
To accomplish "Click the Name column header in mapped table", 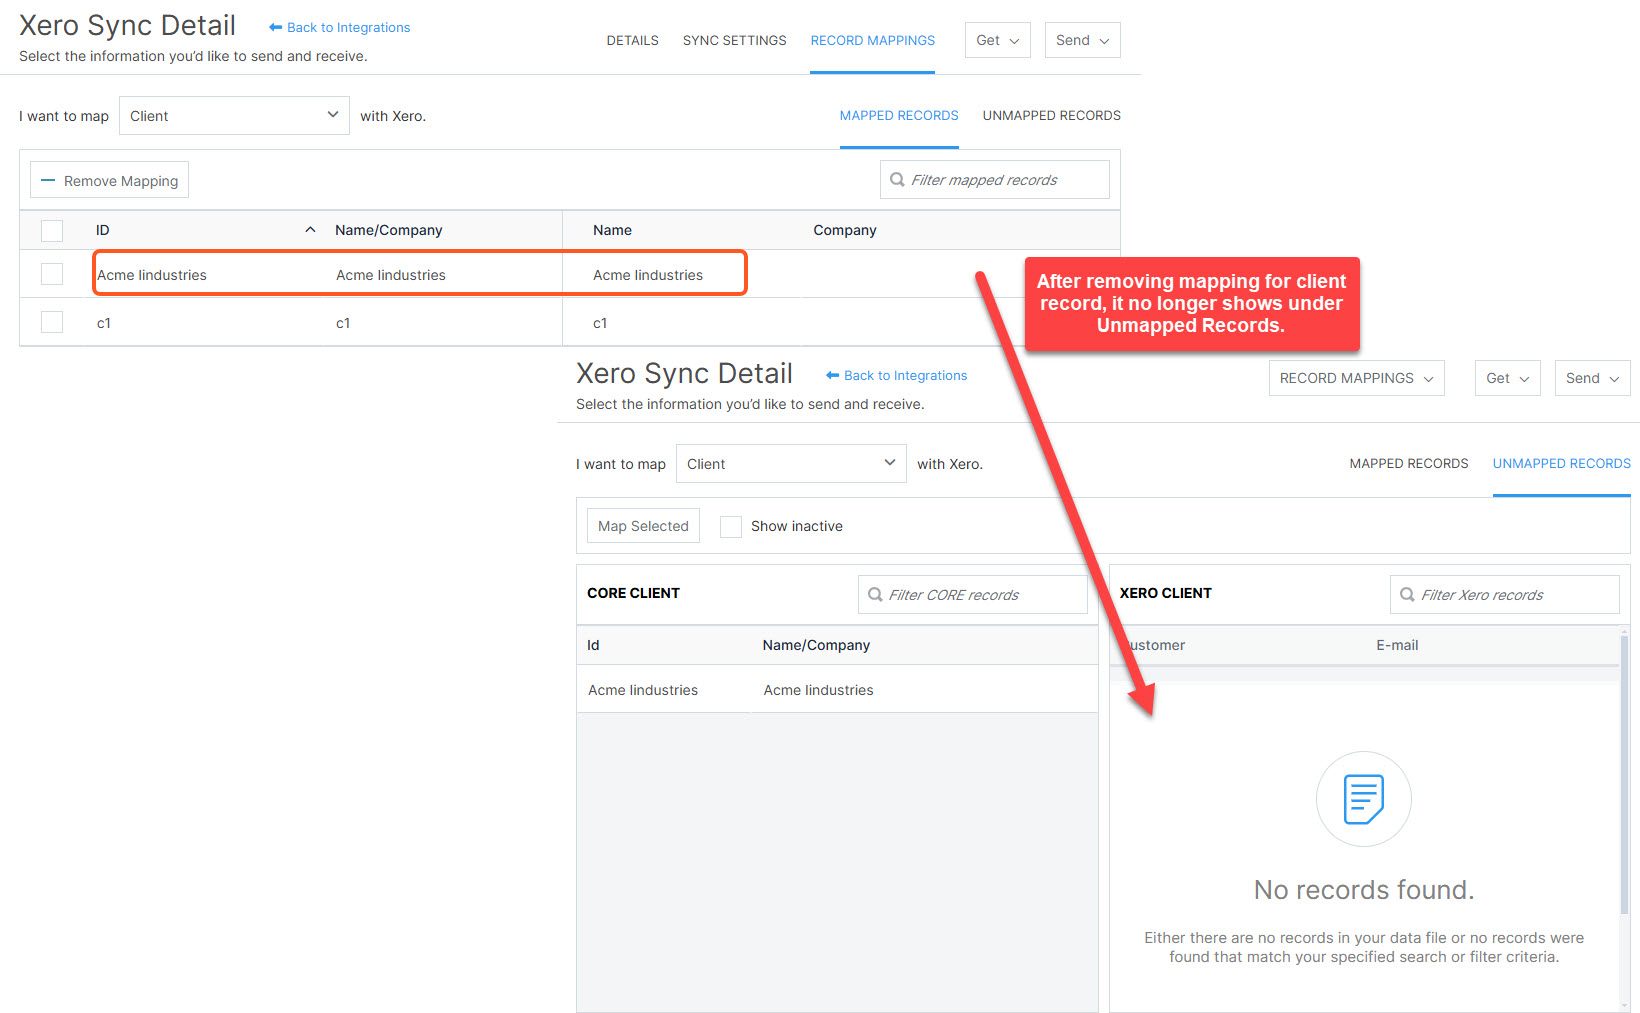I will tap(612, 230).
